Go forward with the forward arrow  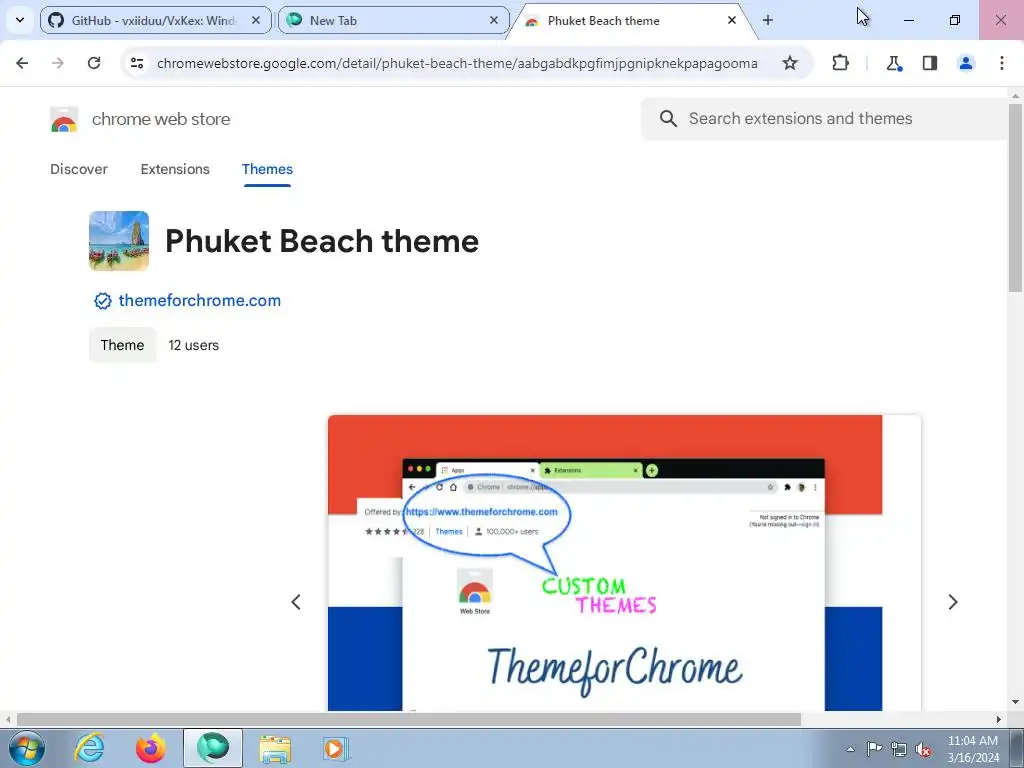click(x=58, y=63)
